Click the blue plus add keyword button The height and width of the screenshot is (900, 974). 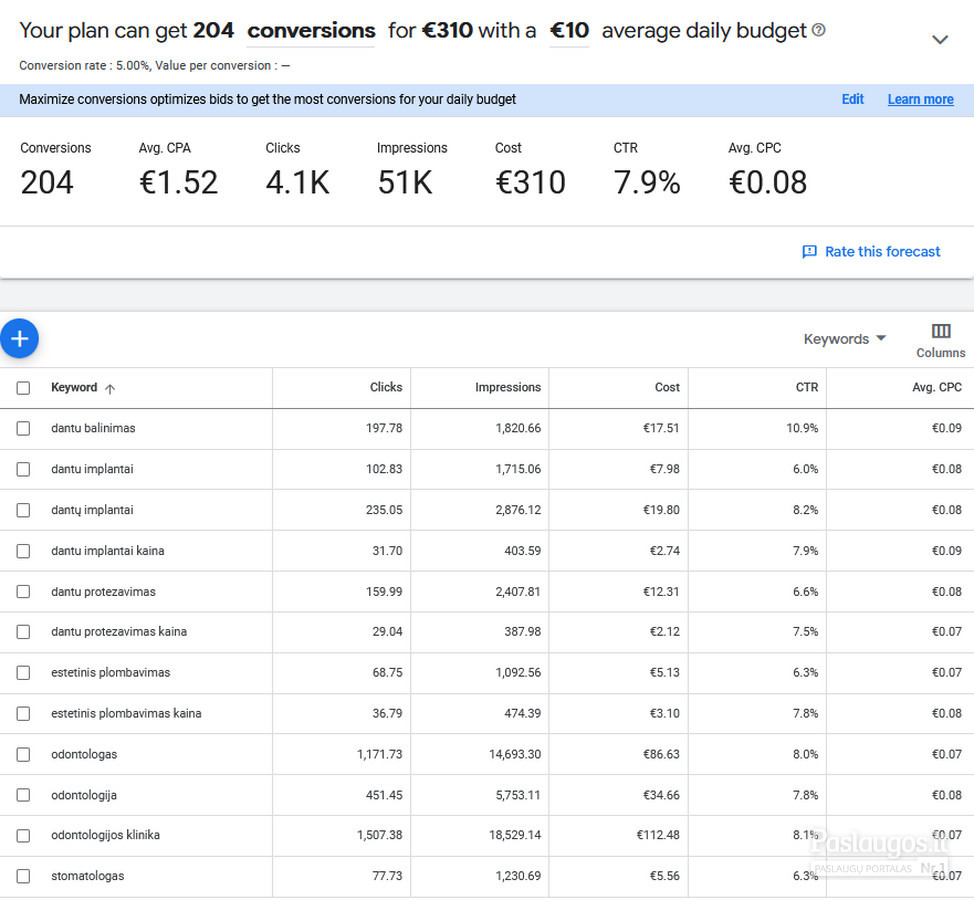point(19,339)
